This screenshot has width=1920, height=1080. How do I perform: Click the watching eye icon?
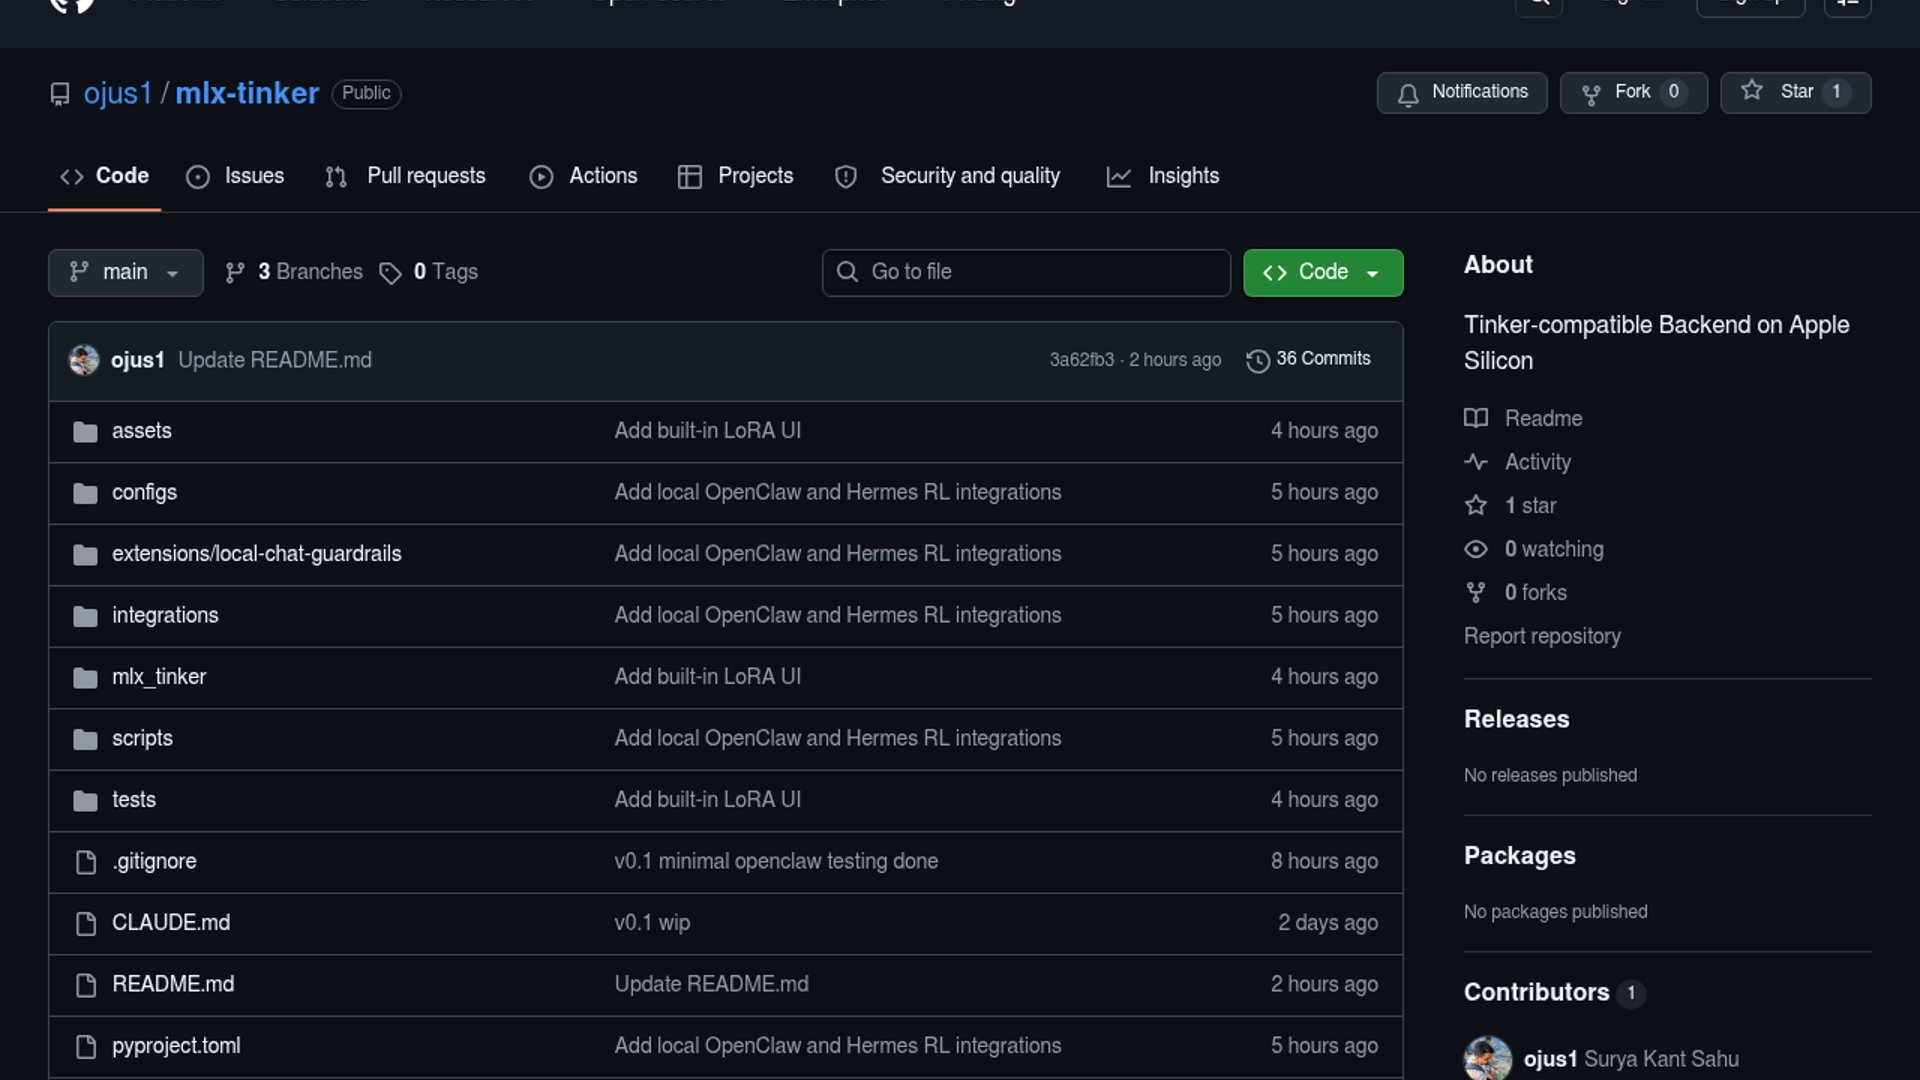click(1476, 549)
